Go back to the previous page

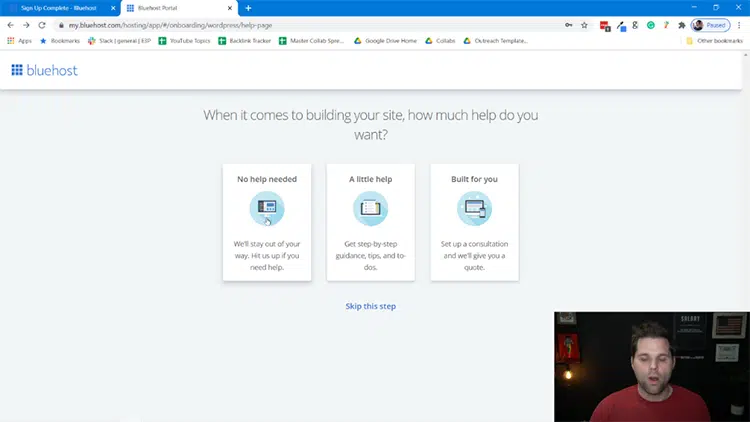click(11, 25)
